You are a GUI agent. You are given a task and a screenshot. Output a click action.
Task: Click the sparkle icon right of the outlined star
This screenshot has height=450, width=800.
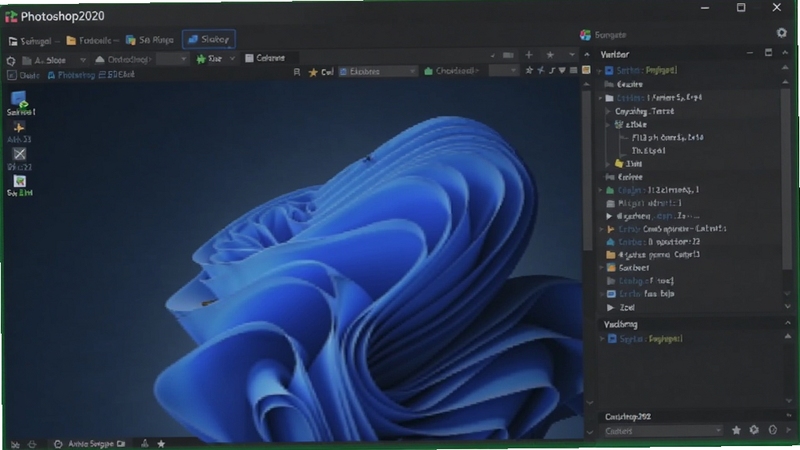(541, 70)
